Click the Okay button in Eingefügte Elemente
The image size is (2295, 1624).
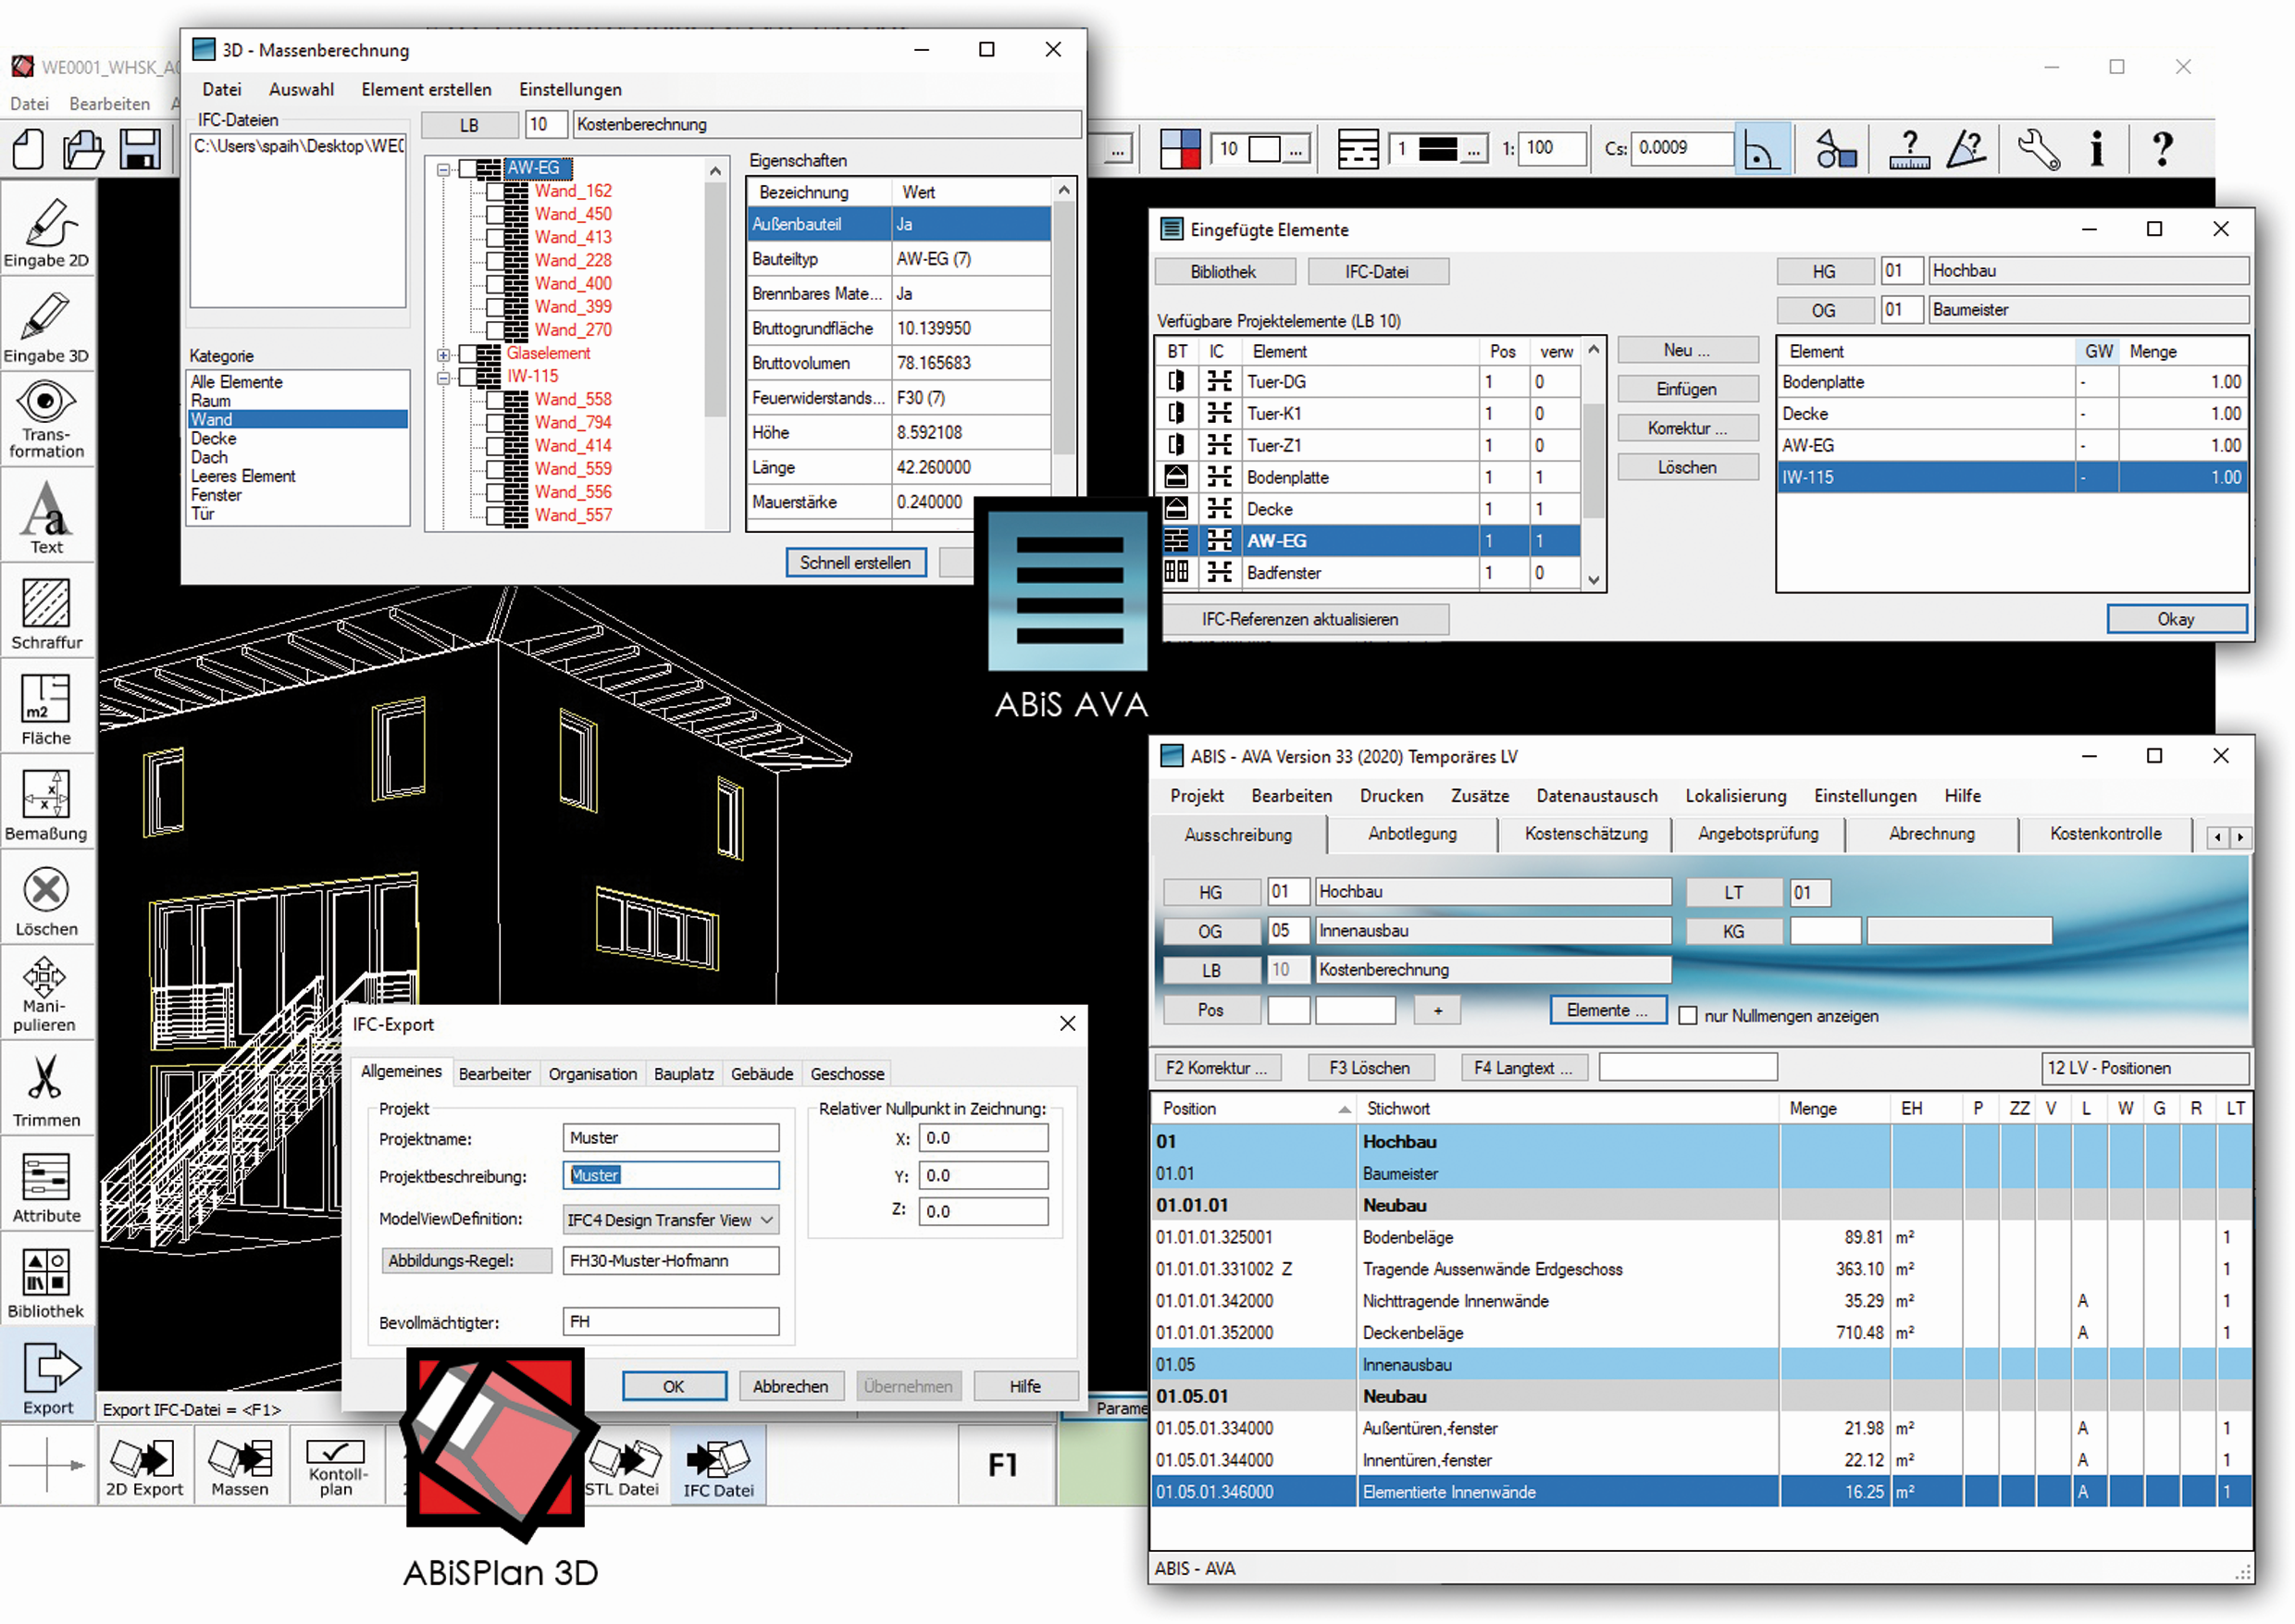(x=2176, y=620)
